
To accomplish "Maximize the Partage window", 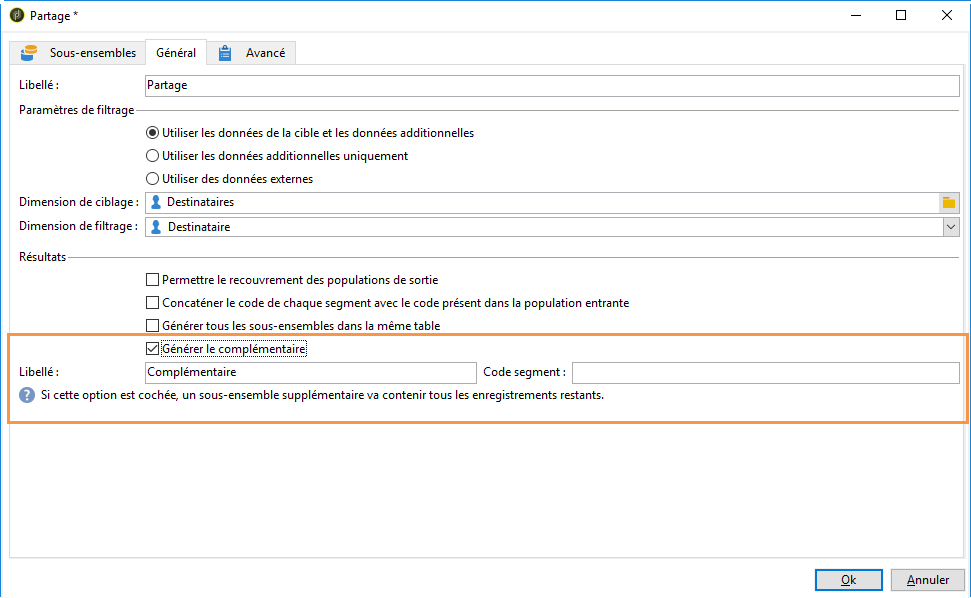I will click(x=901, y=15).
